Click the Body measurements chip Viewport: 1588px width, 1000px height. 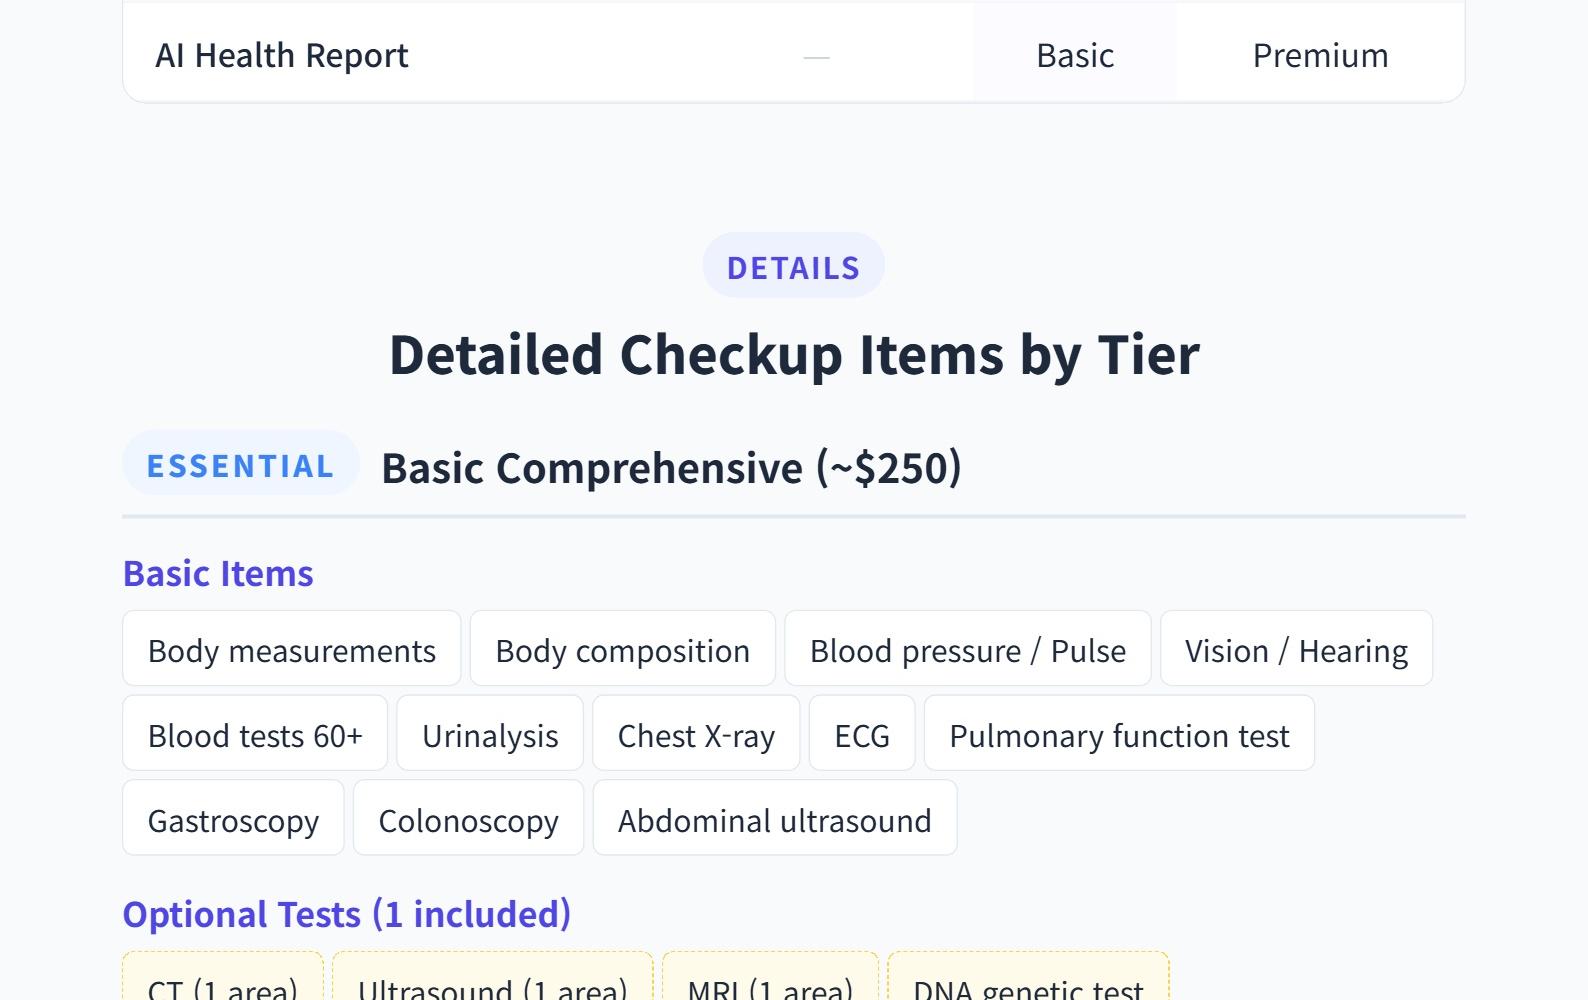pyautogui.click(x=291, y=650)
